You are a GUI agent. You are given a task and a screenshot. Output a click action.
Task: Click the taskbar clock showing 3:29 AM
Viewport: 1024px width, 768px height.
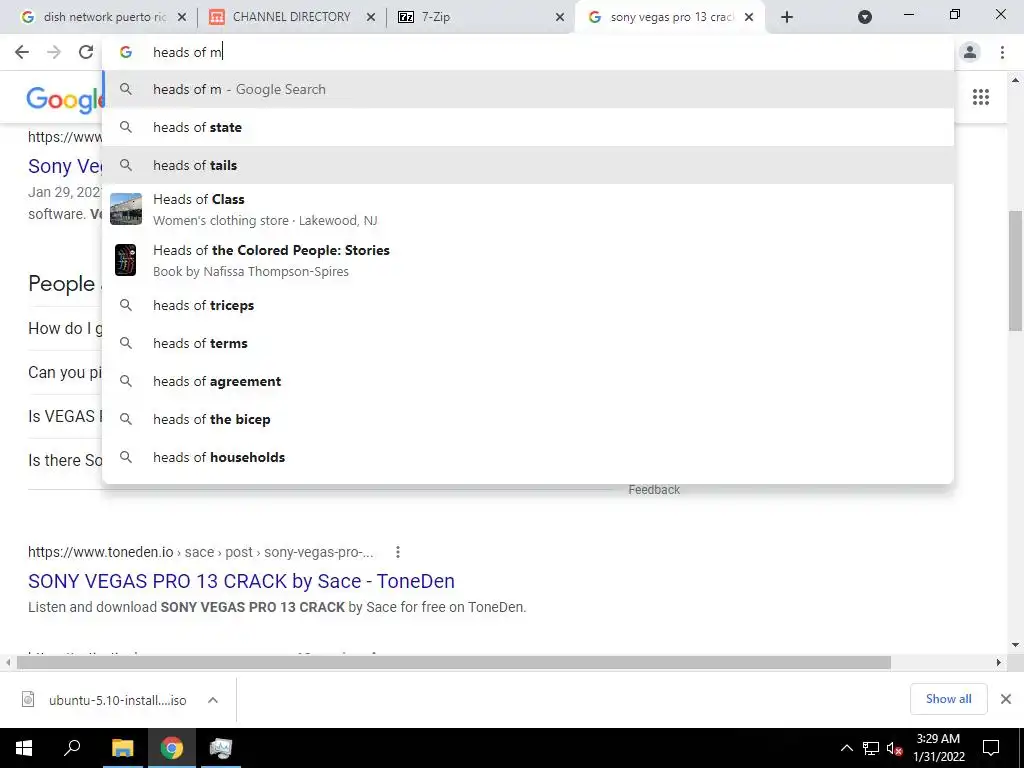point(938,748)
